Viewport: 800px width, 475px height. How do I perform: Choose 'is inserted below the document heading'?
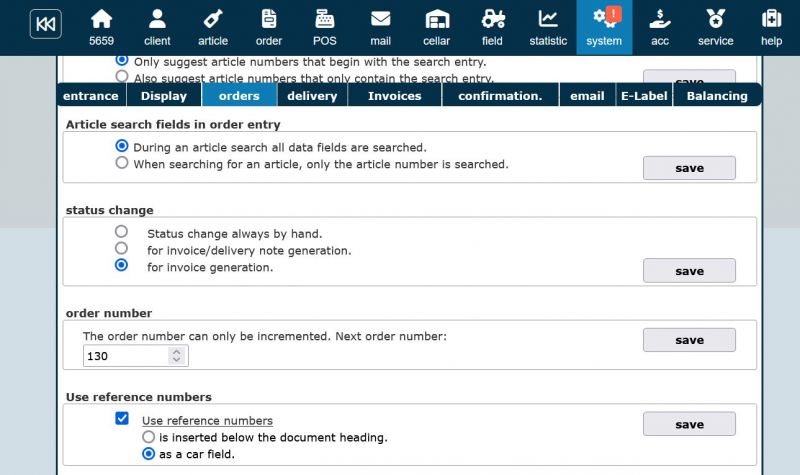[149, 437]
